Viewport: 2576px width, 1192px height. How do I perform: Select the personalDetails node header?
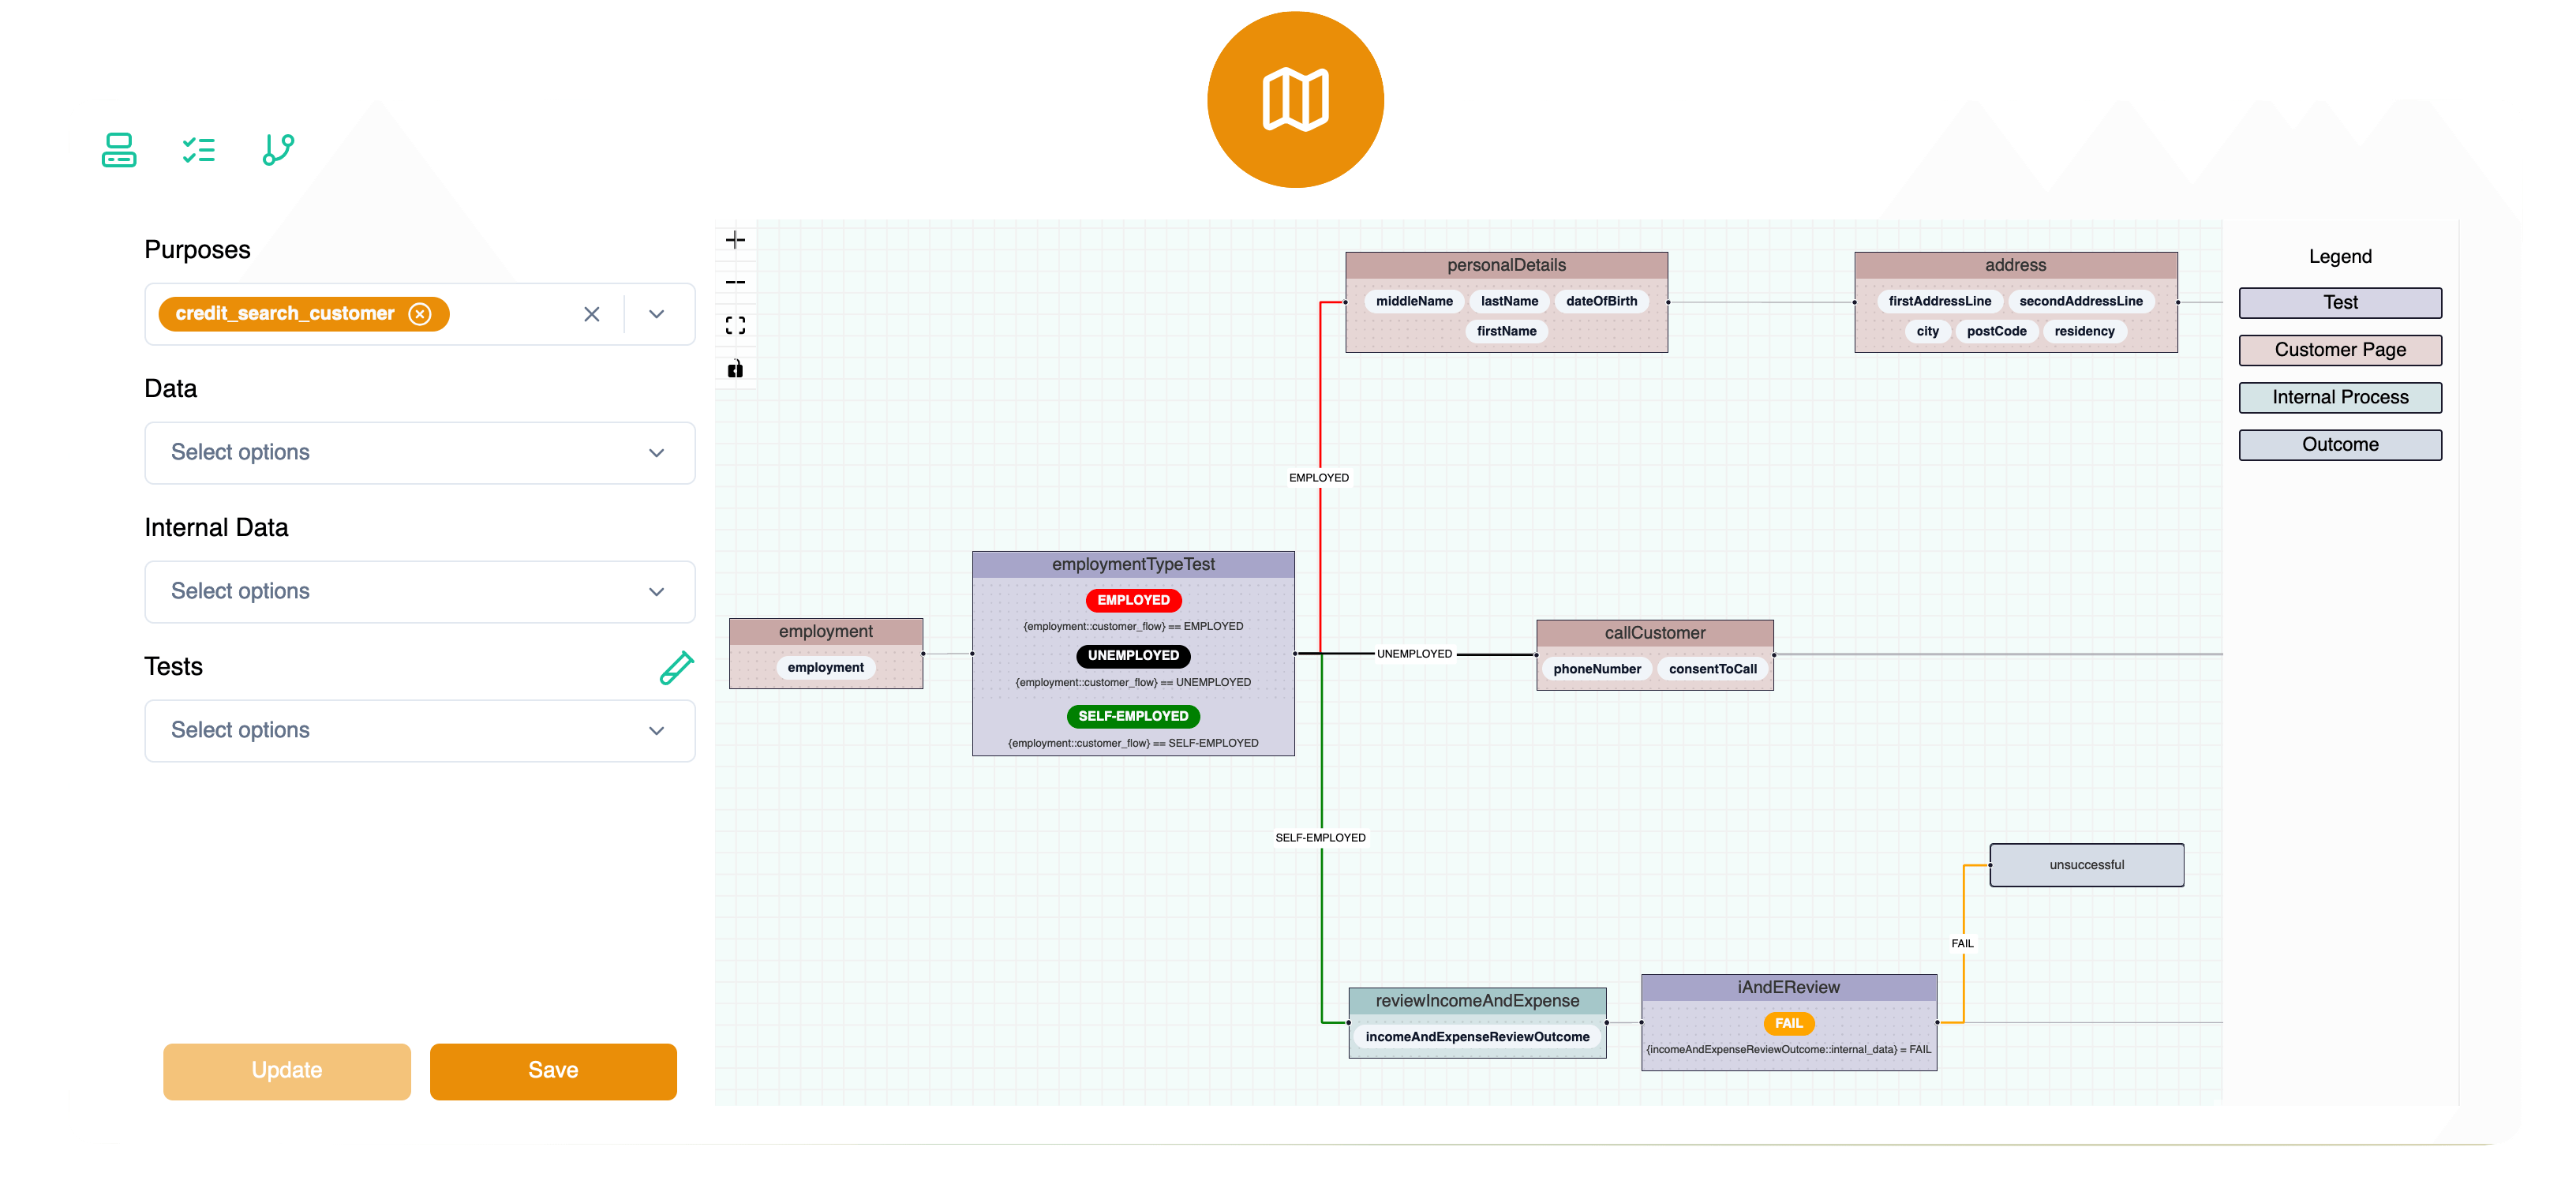pos(1506,265)
